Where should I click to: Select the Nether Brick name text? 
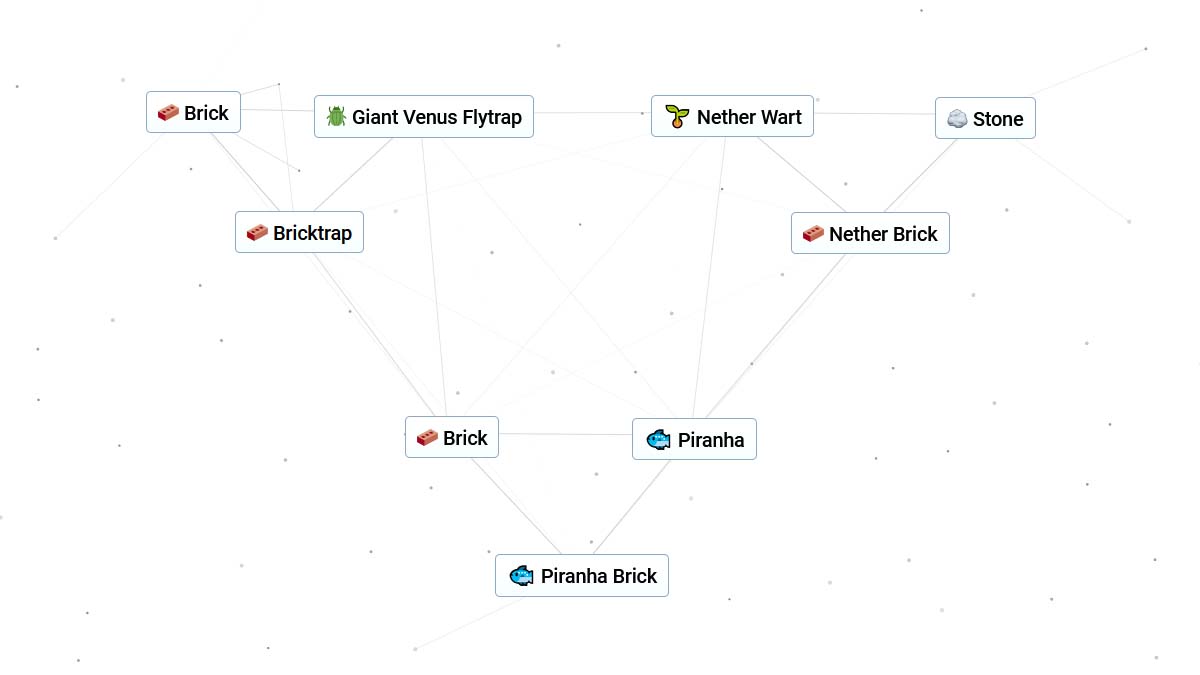(x=883, y=234)
